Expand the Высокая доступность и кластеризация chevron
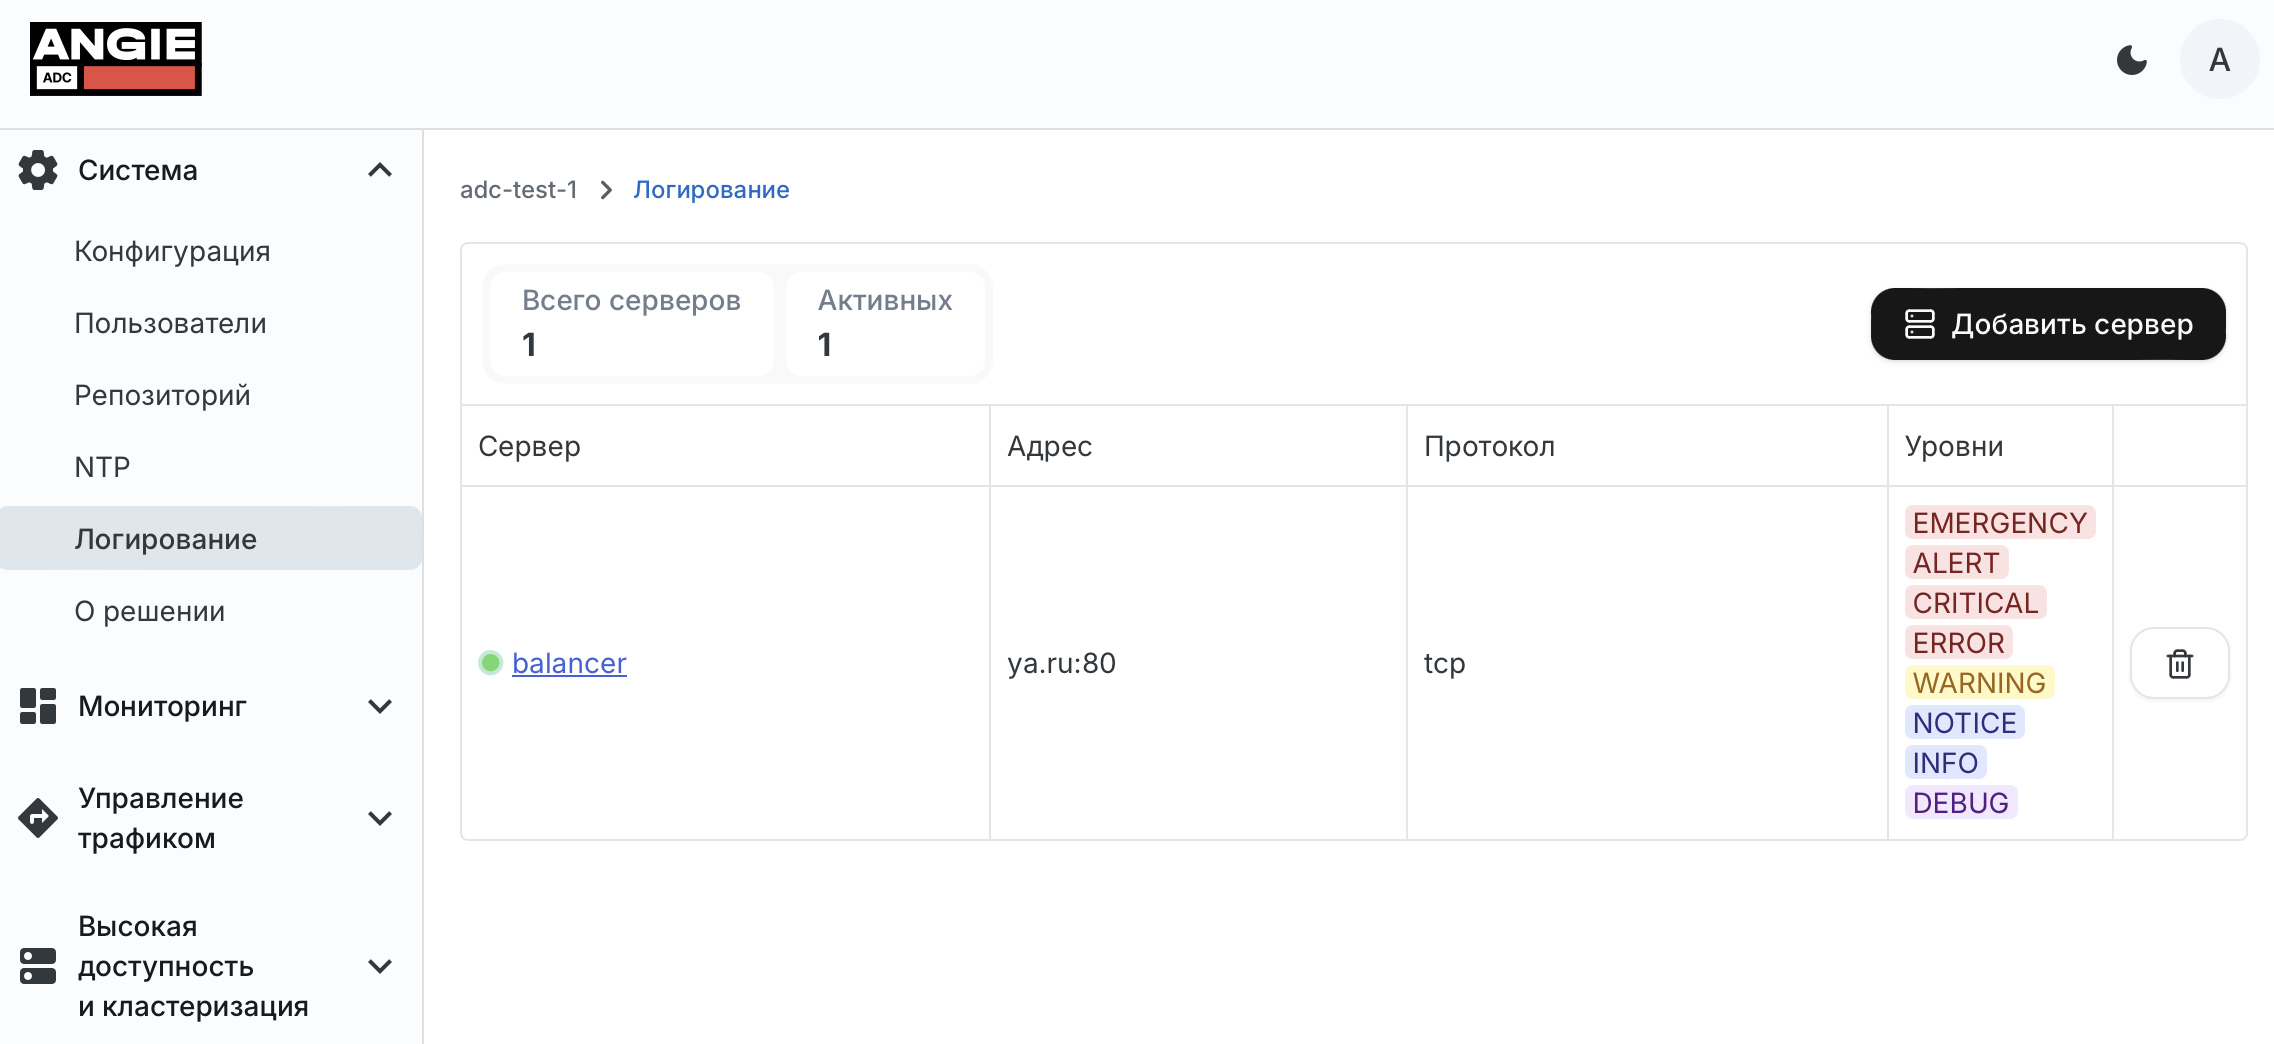The height and width of the screenshot is (1044, 2274). point(380,966)
